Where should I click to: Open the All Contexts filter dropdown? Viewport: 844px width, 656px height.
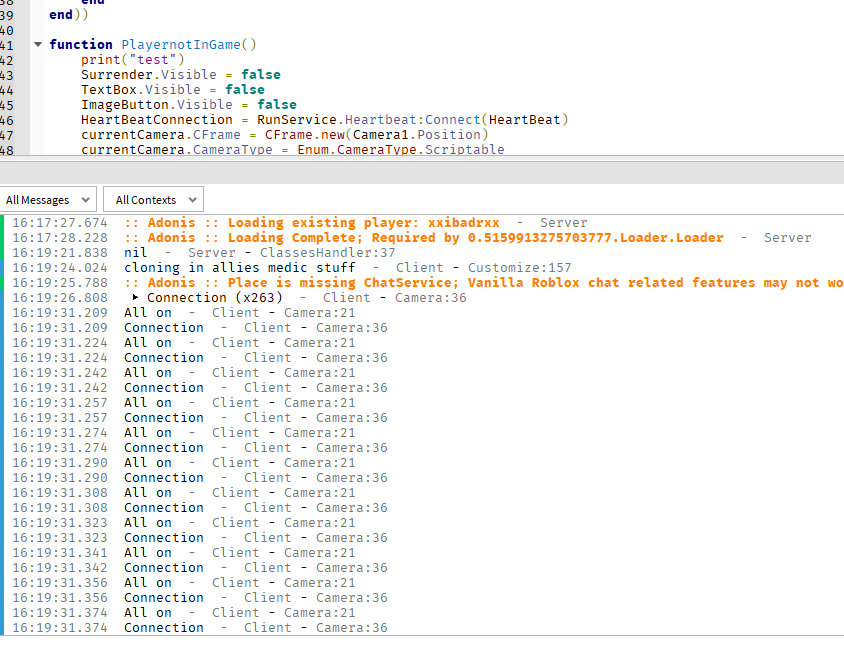152,199
